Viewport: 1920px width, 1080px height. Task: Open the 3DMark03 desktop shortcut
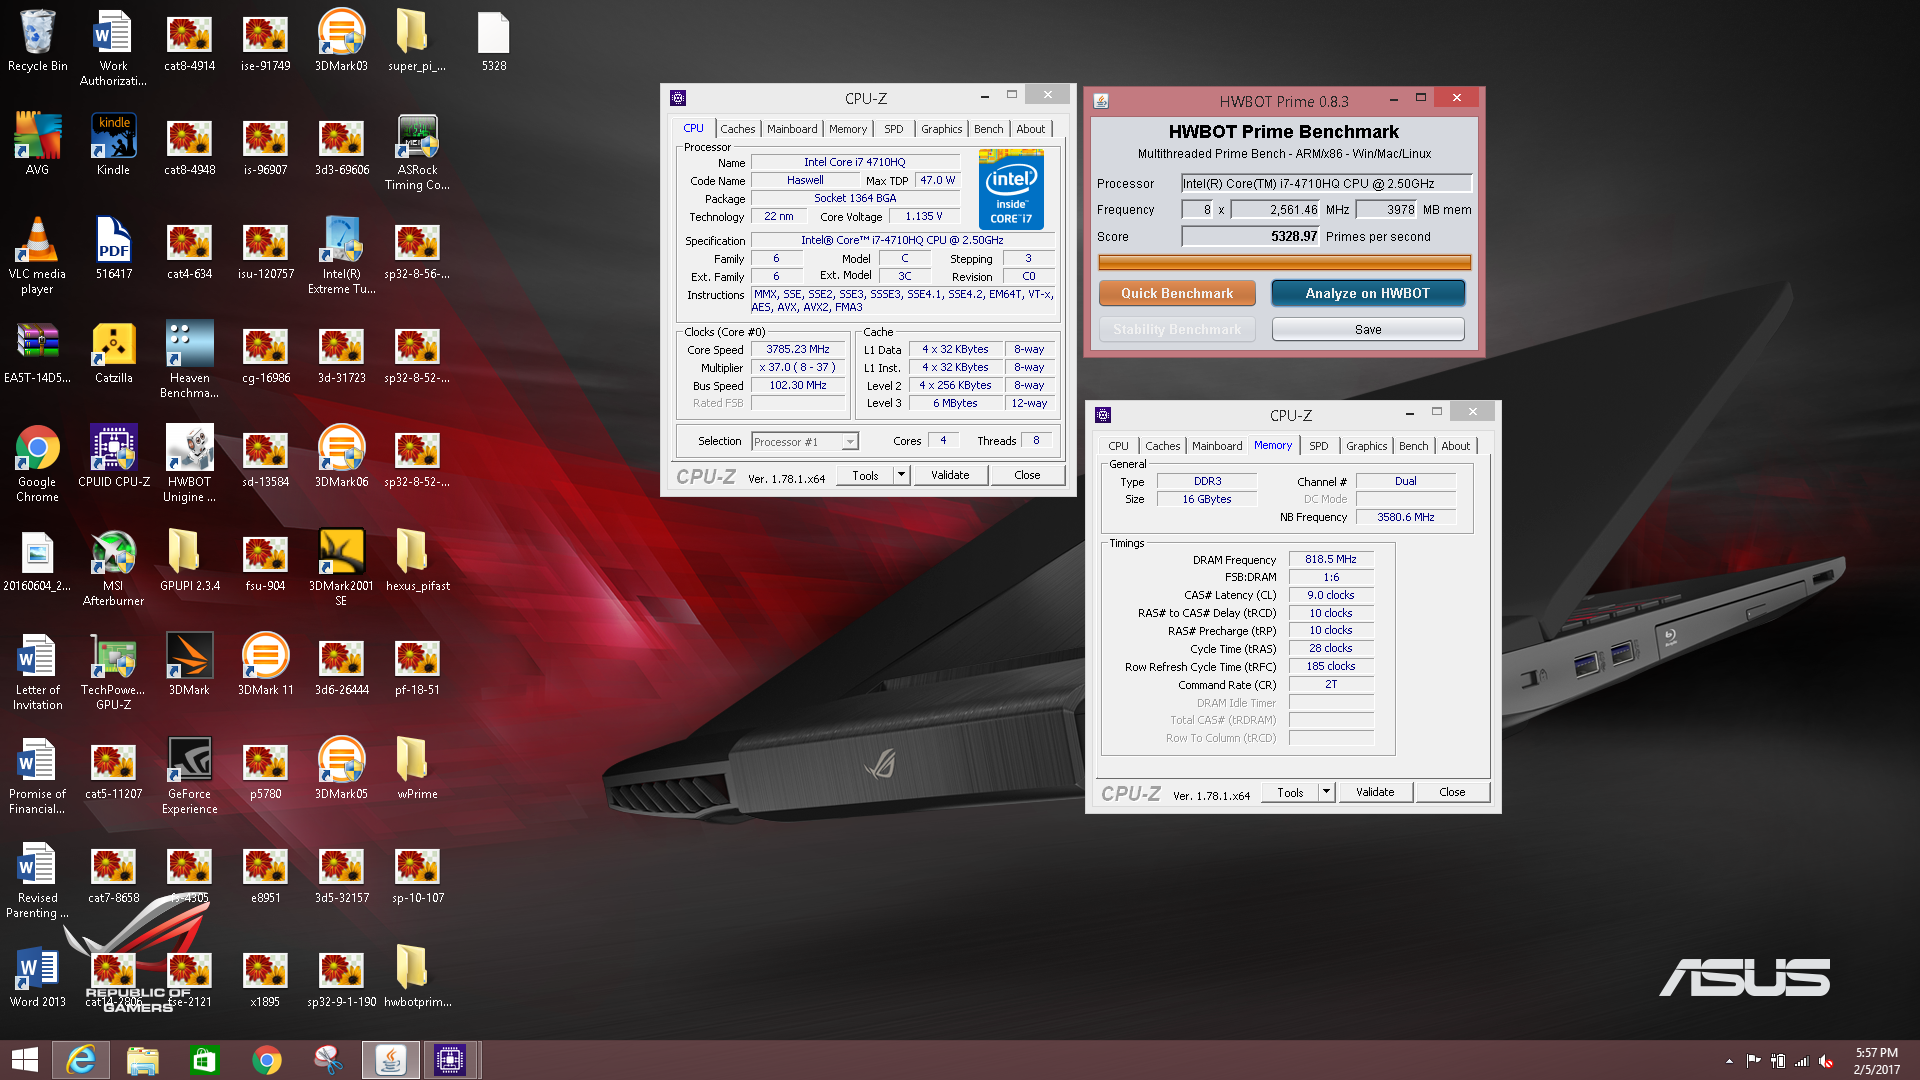click(x=342, y=40)
